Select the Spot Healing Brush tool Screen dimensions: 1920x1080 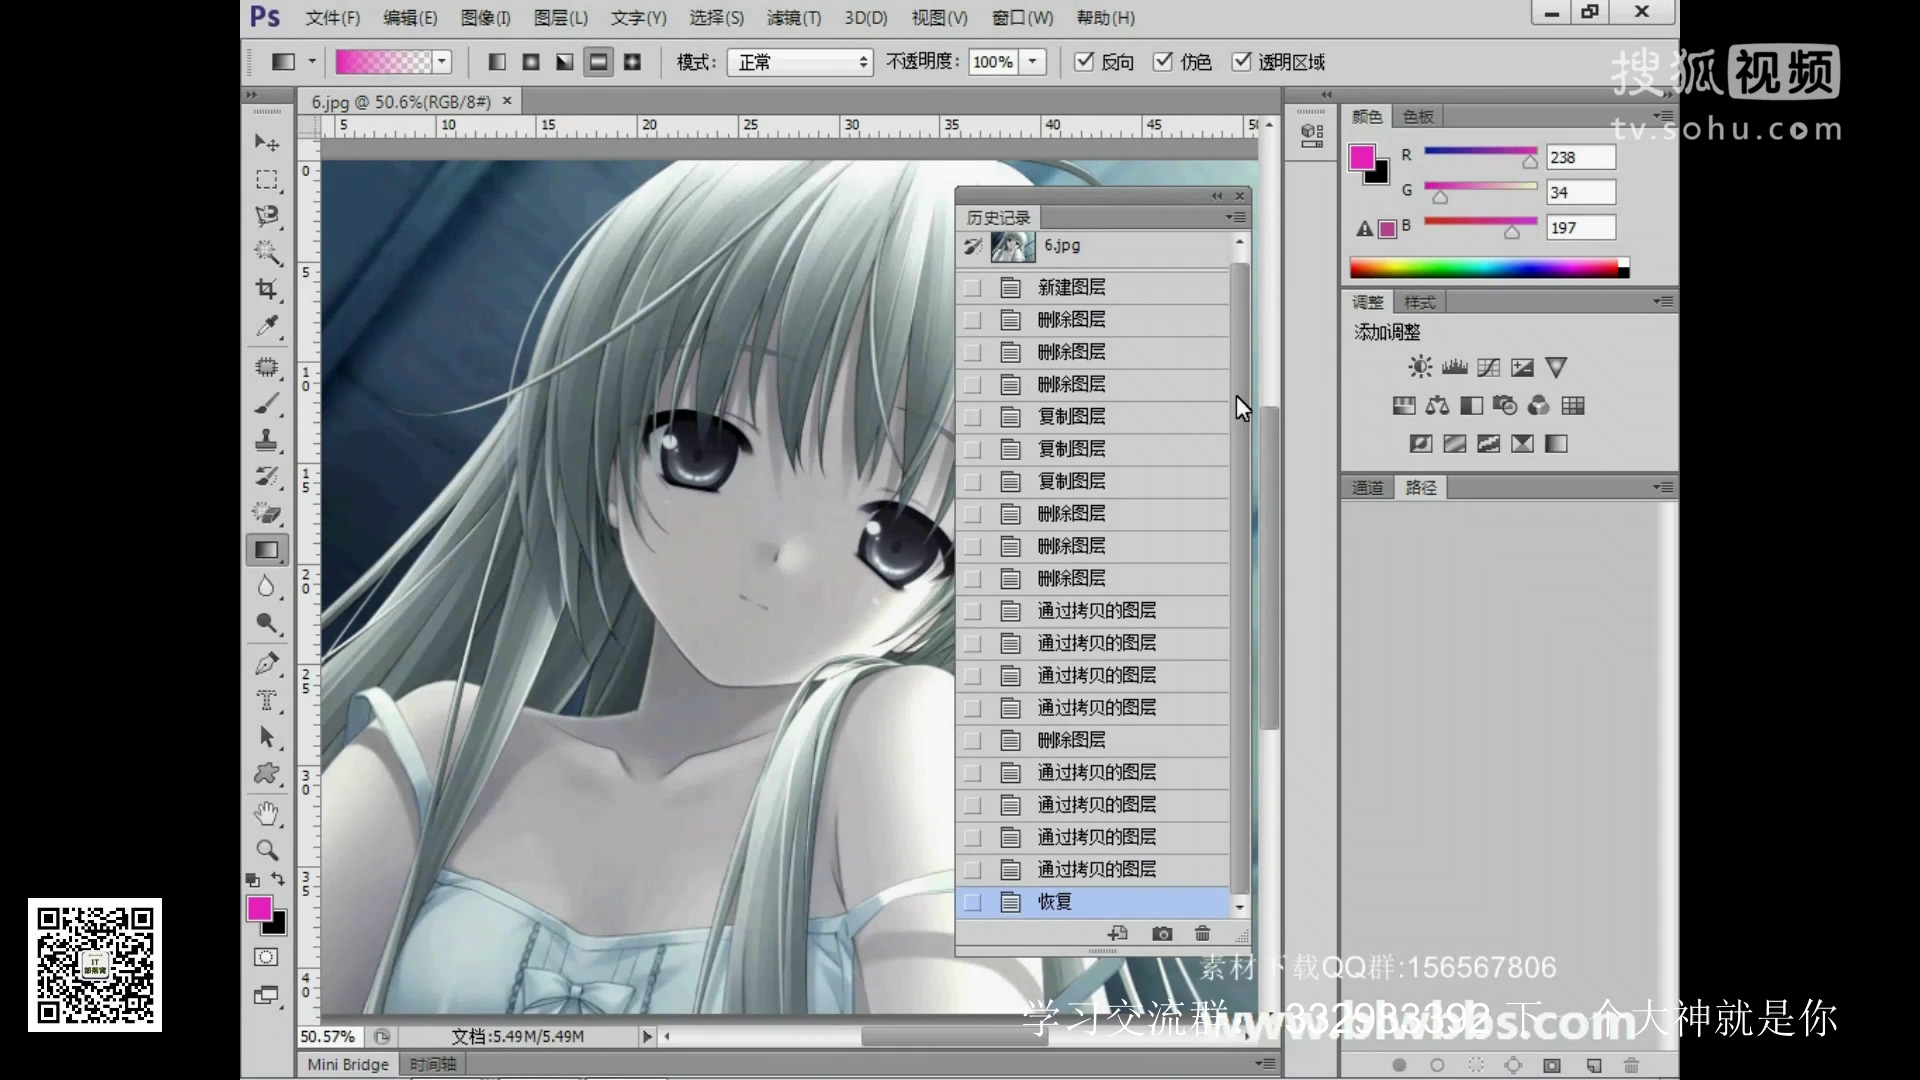(x=266, y=367)
